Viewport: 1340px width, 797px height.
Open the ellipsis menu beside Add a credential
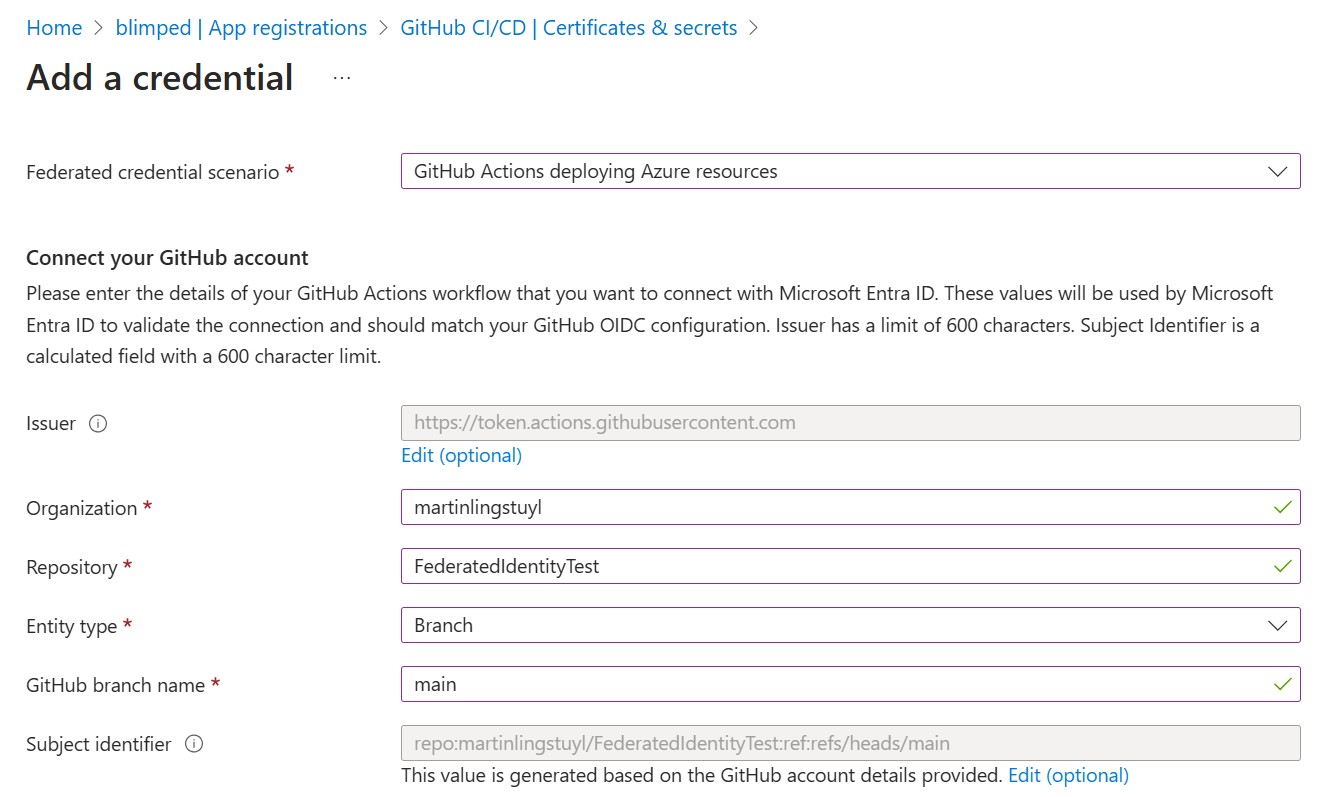(342, 78)
